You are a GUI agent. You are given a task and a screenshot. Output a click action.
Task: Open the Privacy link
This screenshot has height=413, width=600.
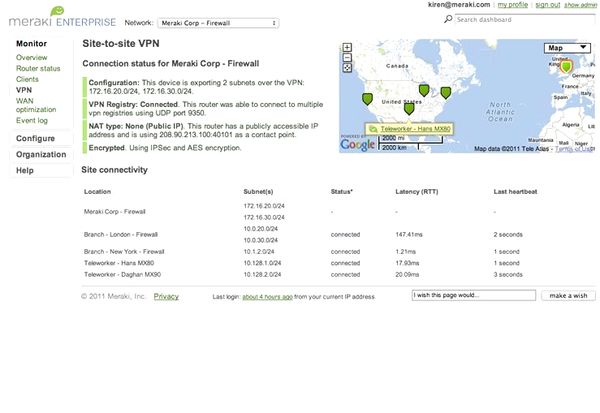coord(166,296)
